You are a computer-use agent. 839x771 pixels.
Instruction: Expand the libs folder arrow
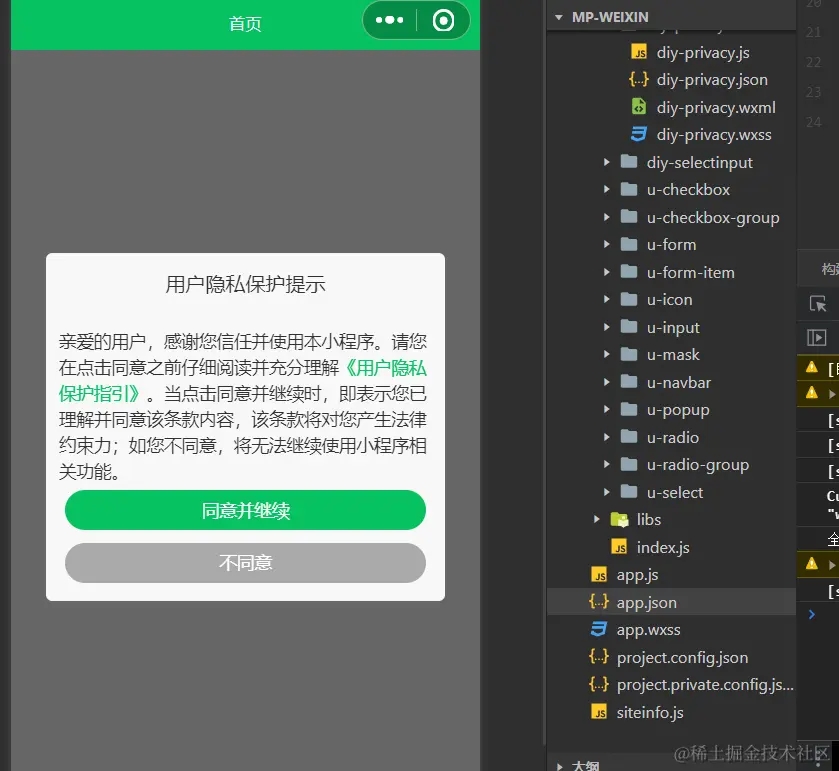pos(596,519)
